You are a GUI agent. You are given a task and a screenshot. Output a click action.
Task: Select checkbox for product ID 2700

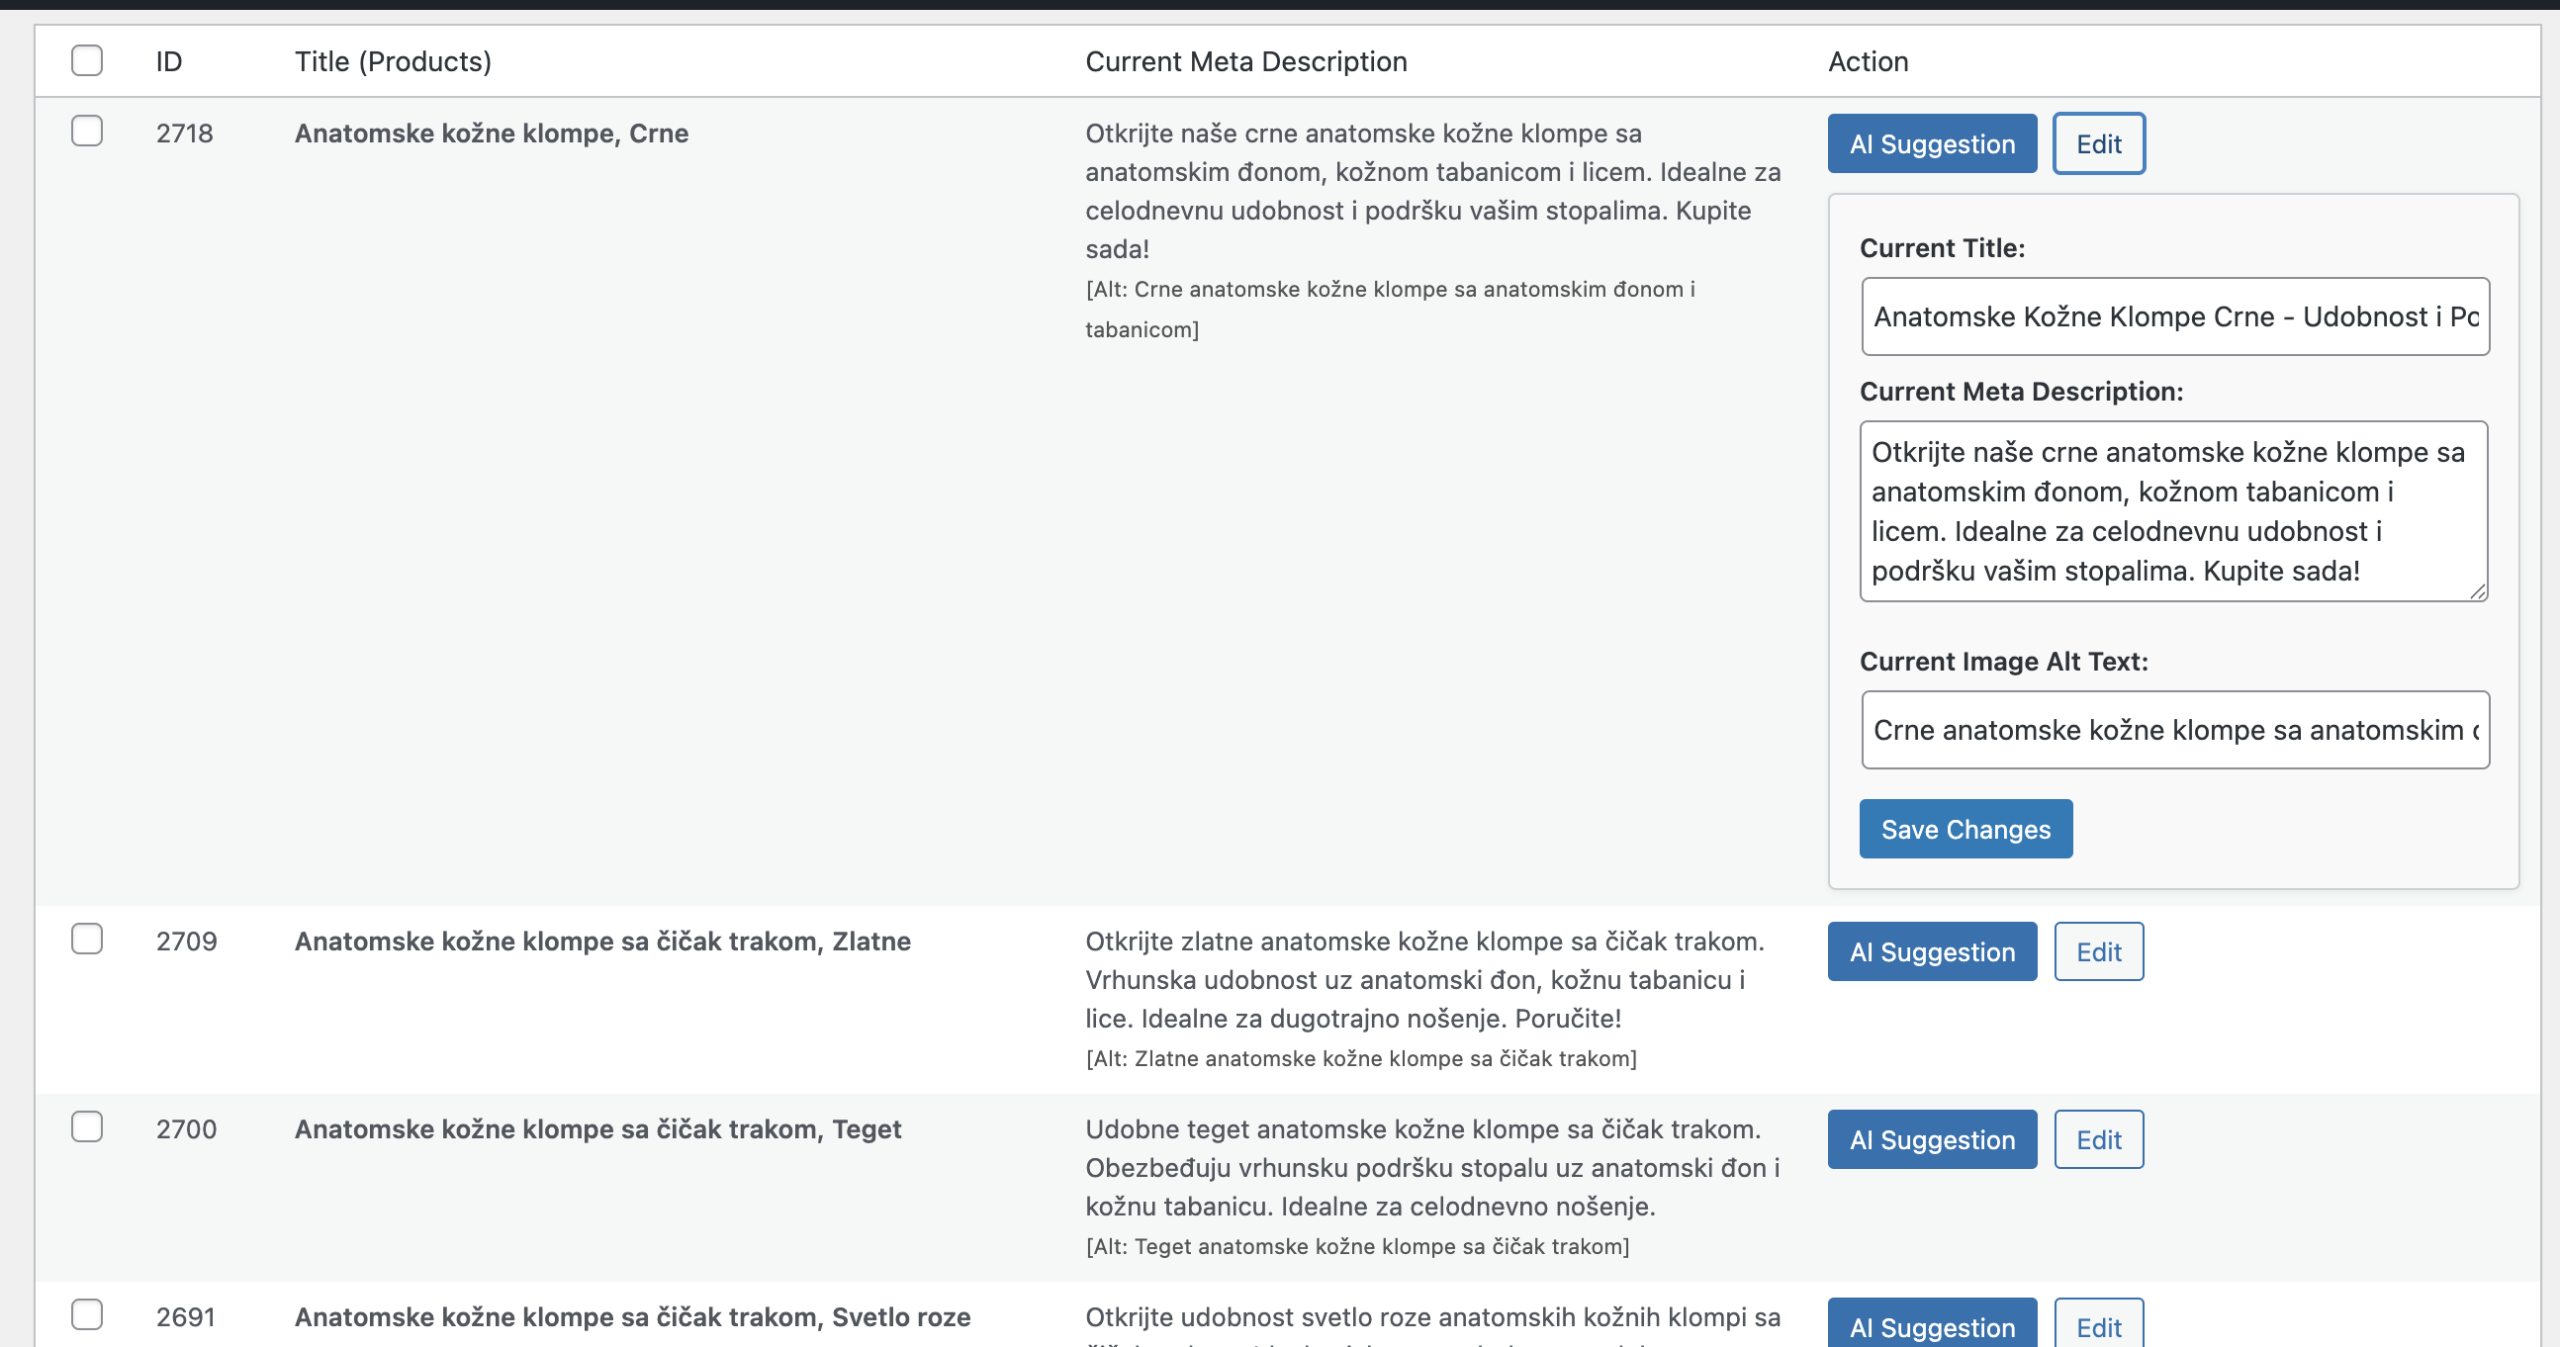click(87, 1127)
